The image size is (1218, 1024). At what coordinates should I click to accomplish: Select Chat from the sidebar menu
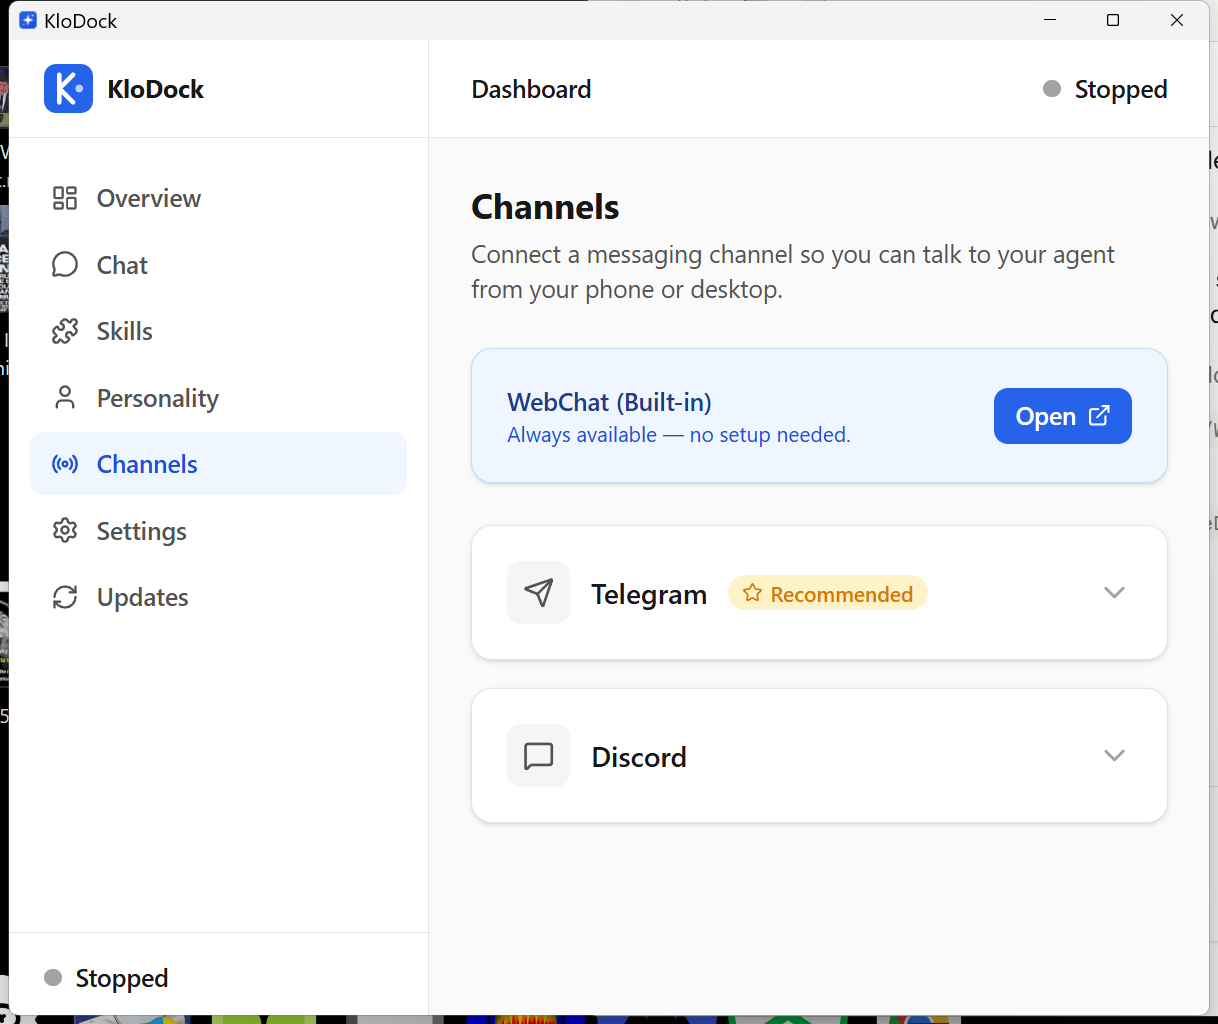(122, 264)
